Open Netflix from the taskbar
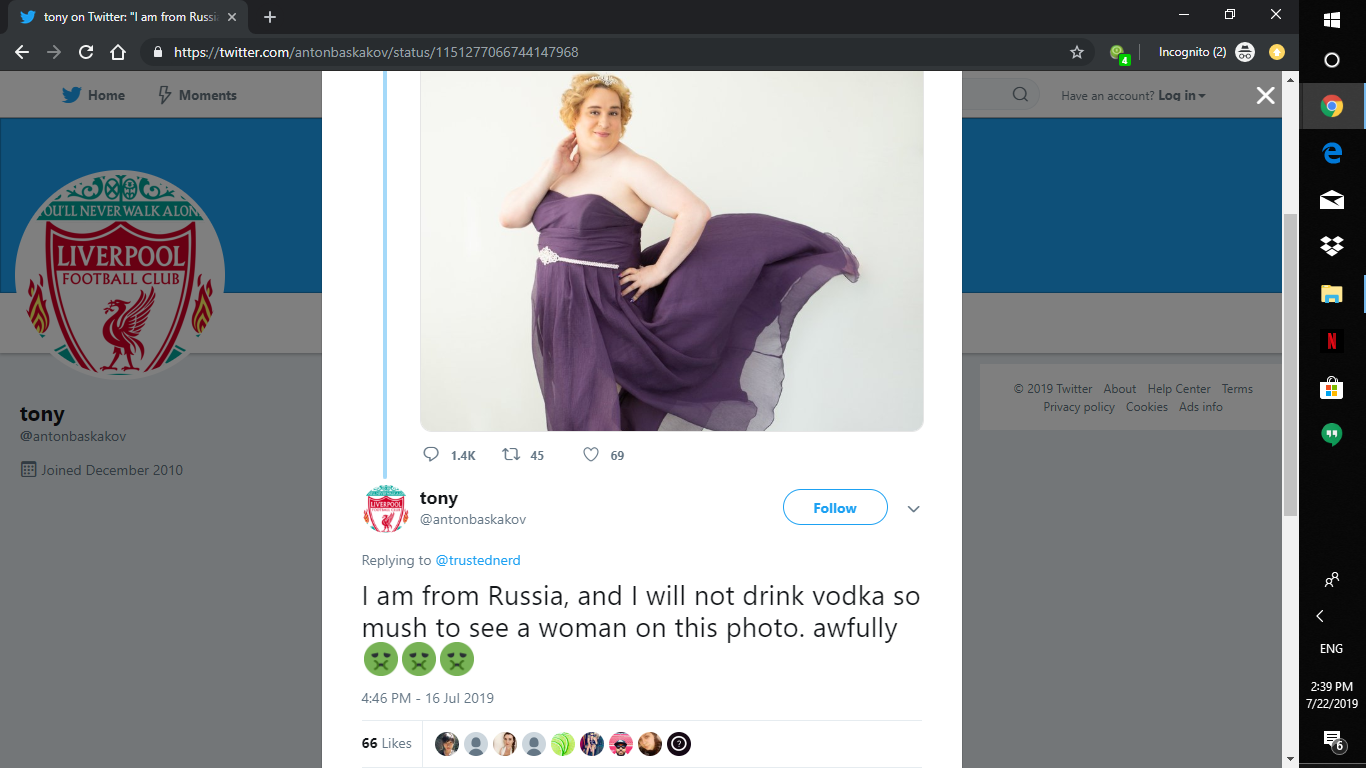The image size is (1366, 768). [x=1332, y=341]
